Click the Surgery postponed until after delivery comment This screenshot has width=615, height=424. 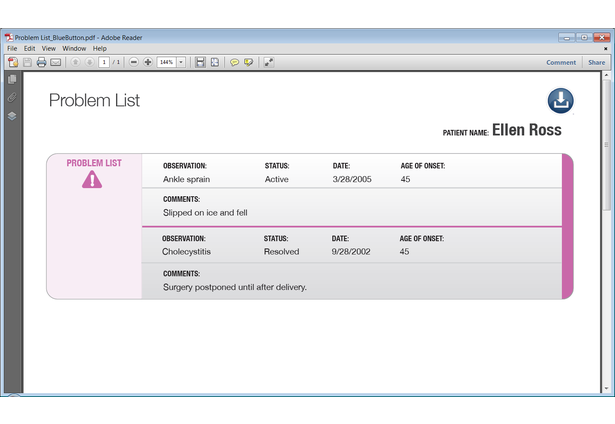[235, 287]
